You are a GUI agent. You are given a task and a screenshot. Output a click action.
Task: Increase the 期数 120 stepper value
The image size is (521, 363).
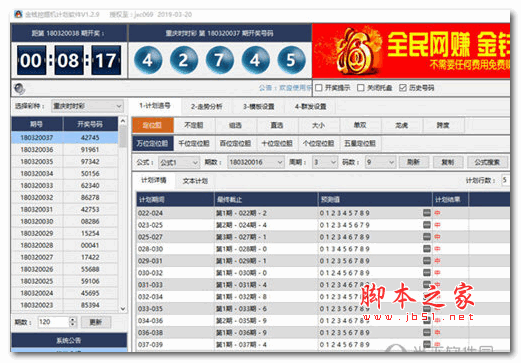pos(72,319)
